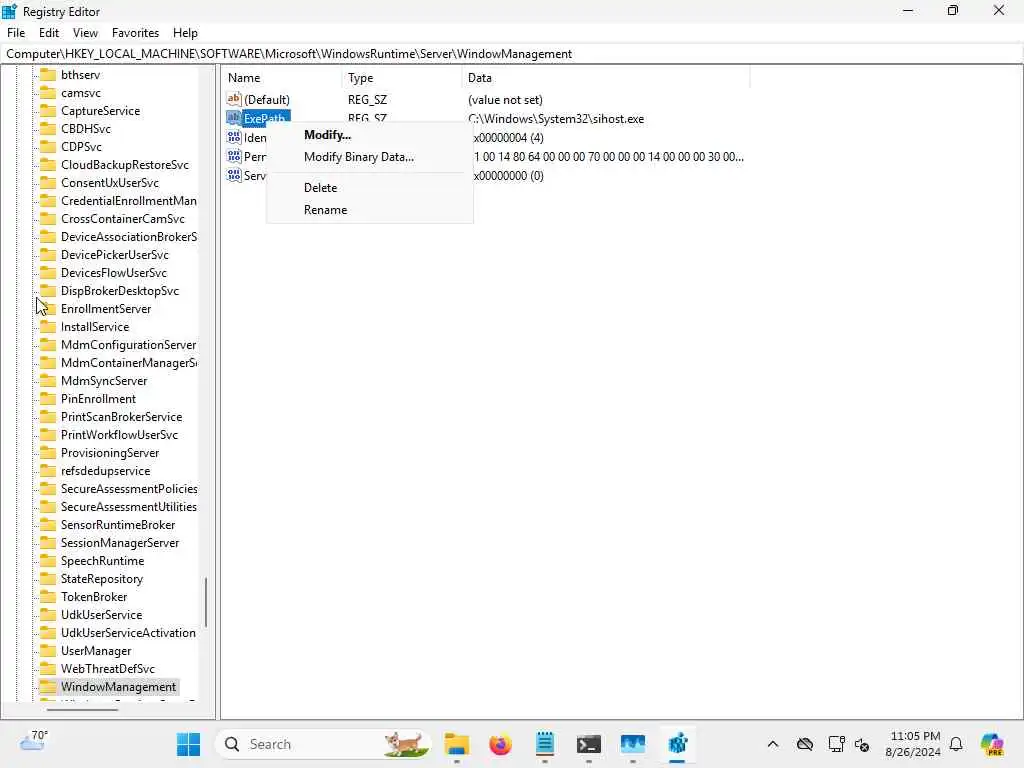The width and height of the screenshot is (1024, 768).
Task: Select CredentialEnrollmentMan key in tree
Action: tap(129, 200)
